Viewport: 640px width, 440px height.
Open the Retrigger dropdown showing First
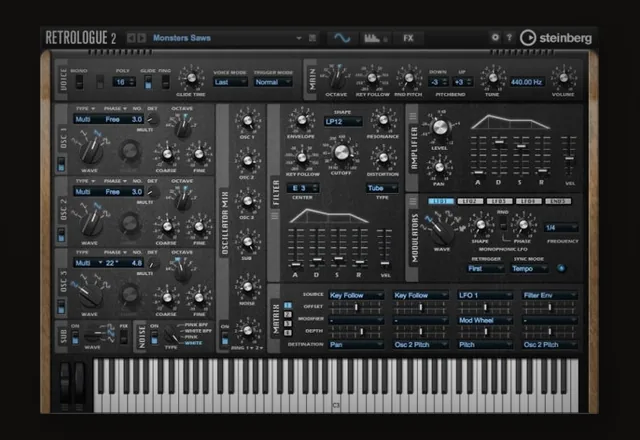point(486,269)
